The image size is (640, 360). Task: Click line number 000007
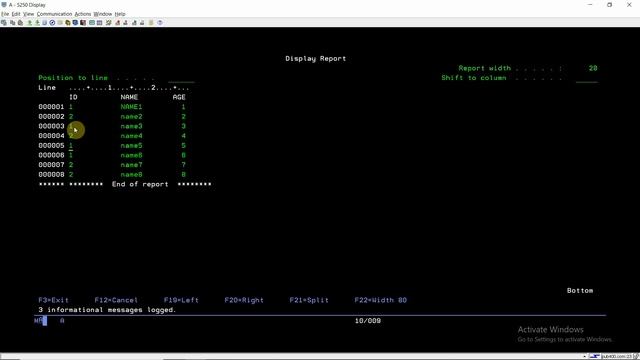tap(51, 165)
